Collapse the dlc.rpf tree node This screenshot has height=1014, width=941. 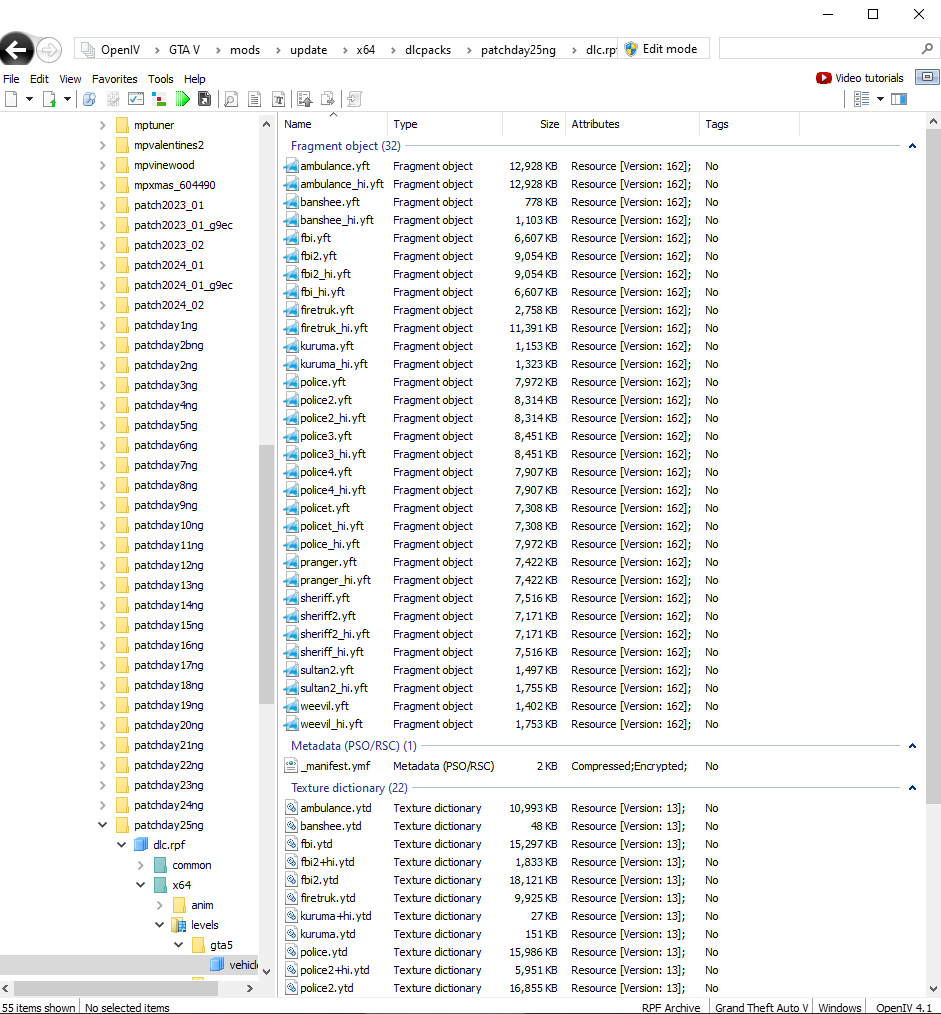point(121,845)
